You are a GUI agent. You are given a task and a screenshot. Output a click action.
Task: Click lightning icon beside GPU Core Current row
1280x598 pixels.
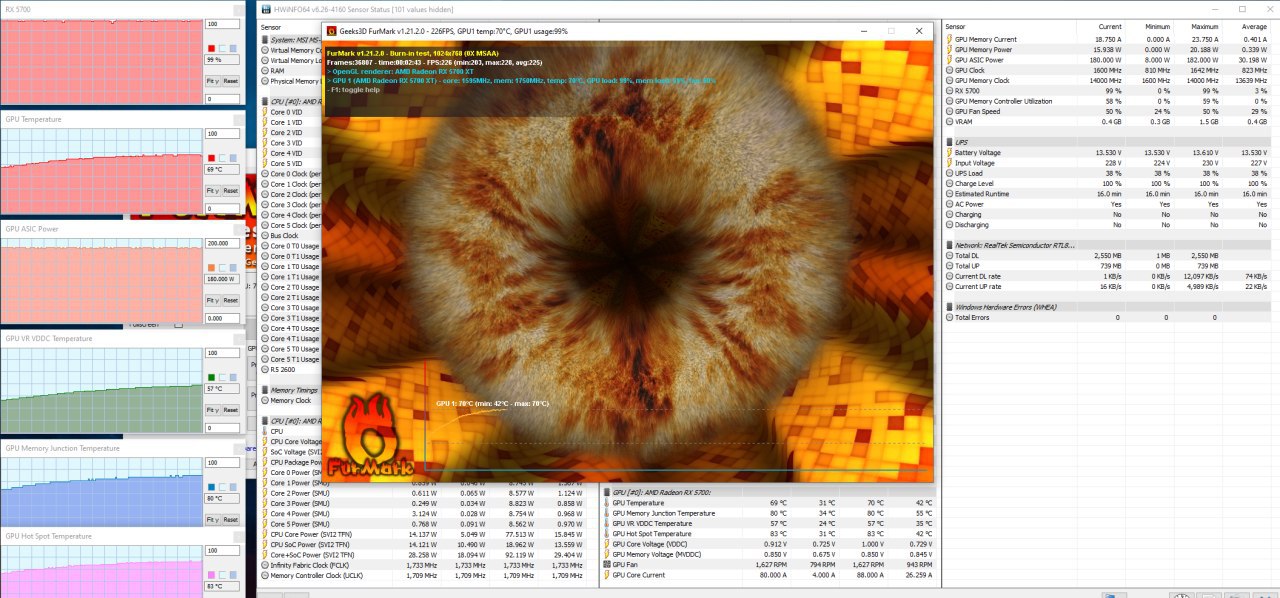pyautogui.click(x=605, y=575)
